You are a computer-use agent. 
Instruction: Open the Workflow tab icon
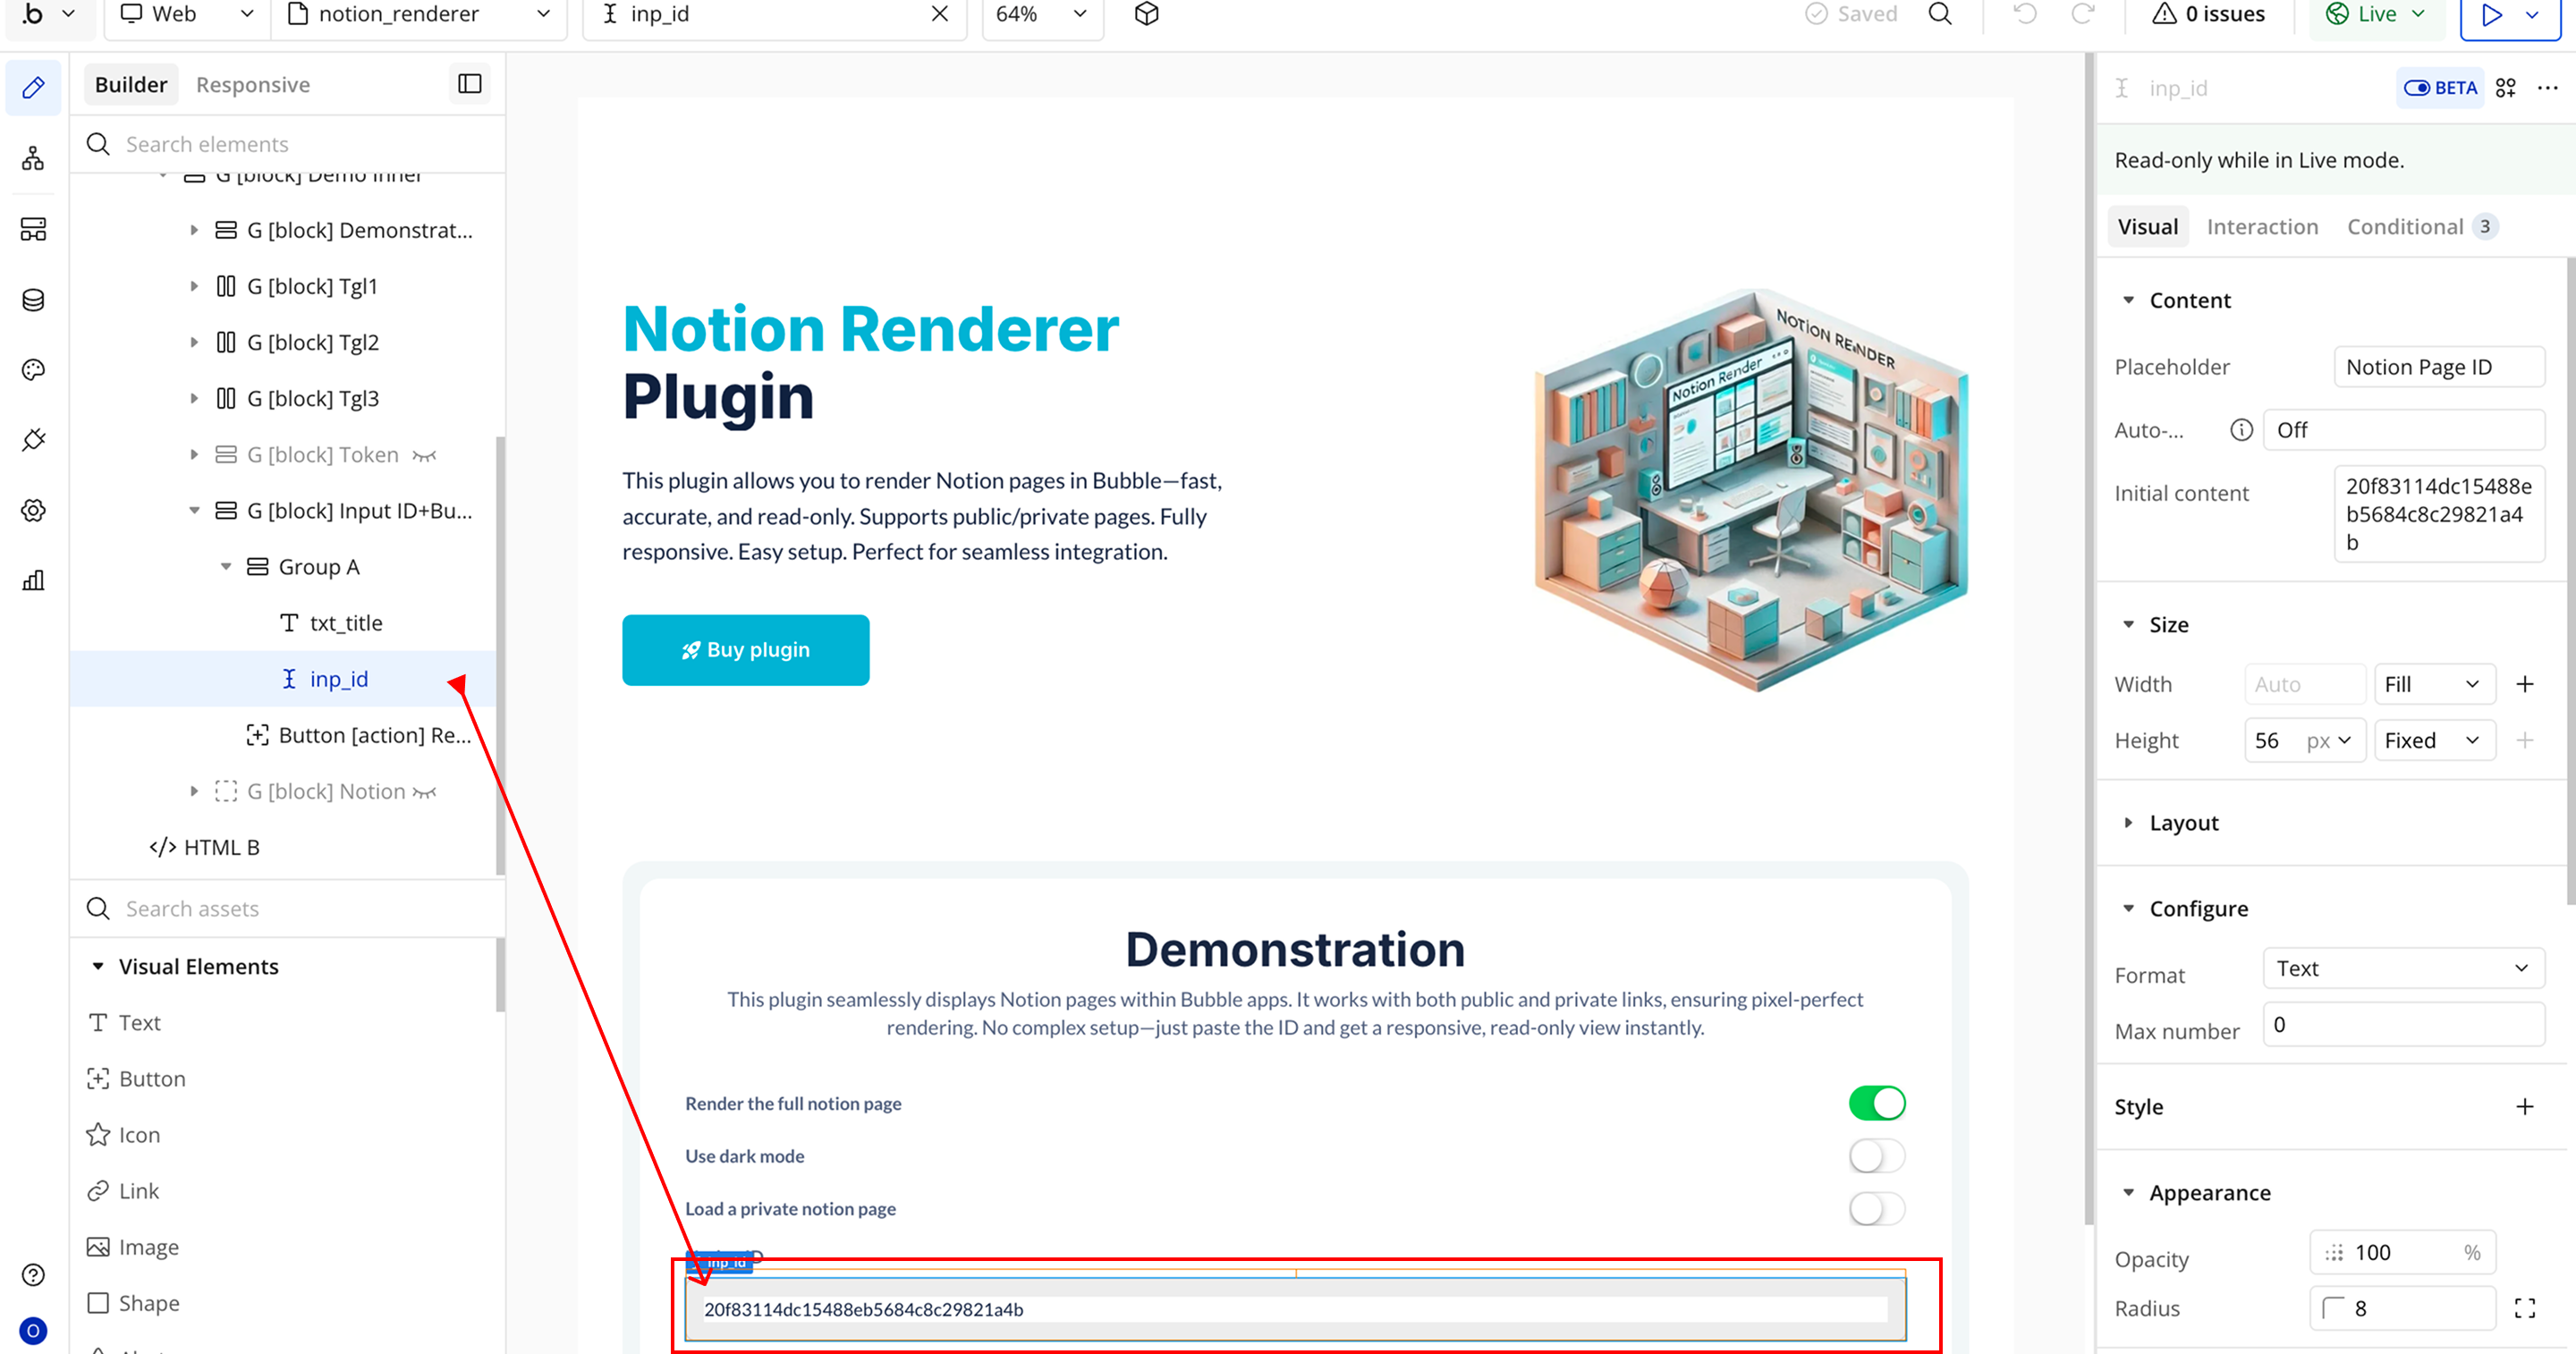pyautogui.click(x=33, y=158)
